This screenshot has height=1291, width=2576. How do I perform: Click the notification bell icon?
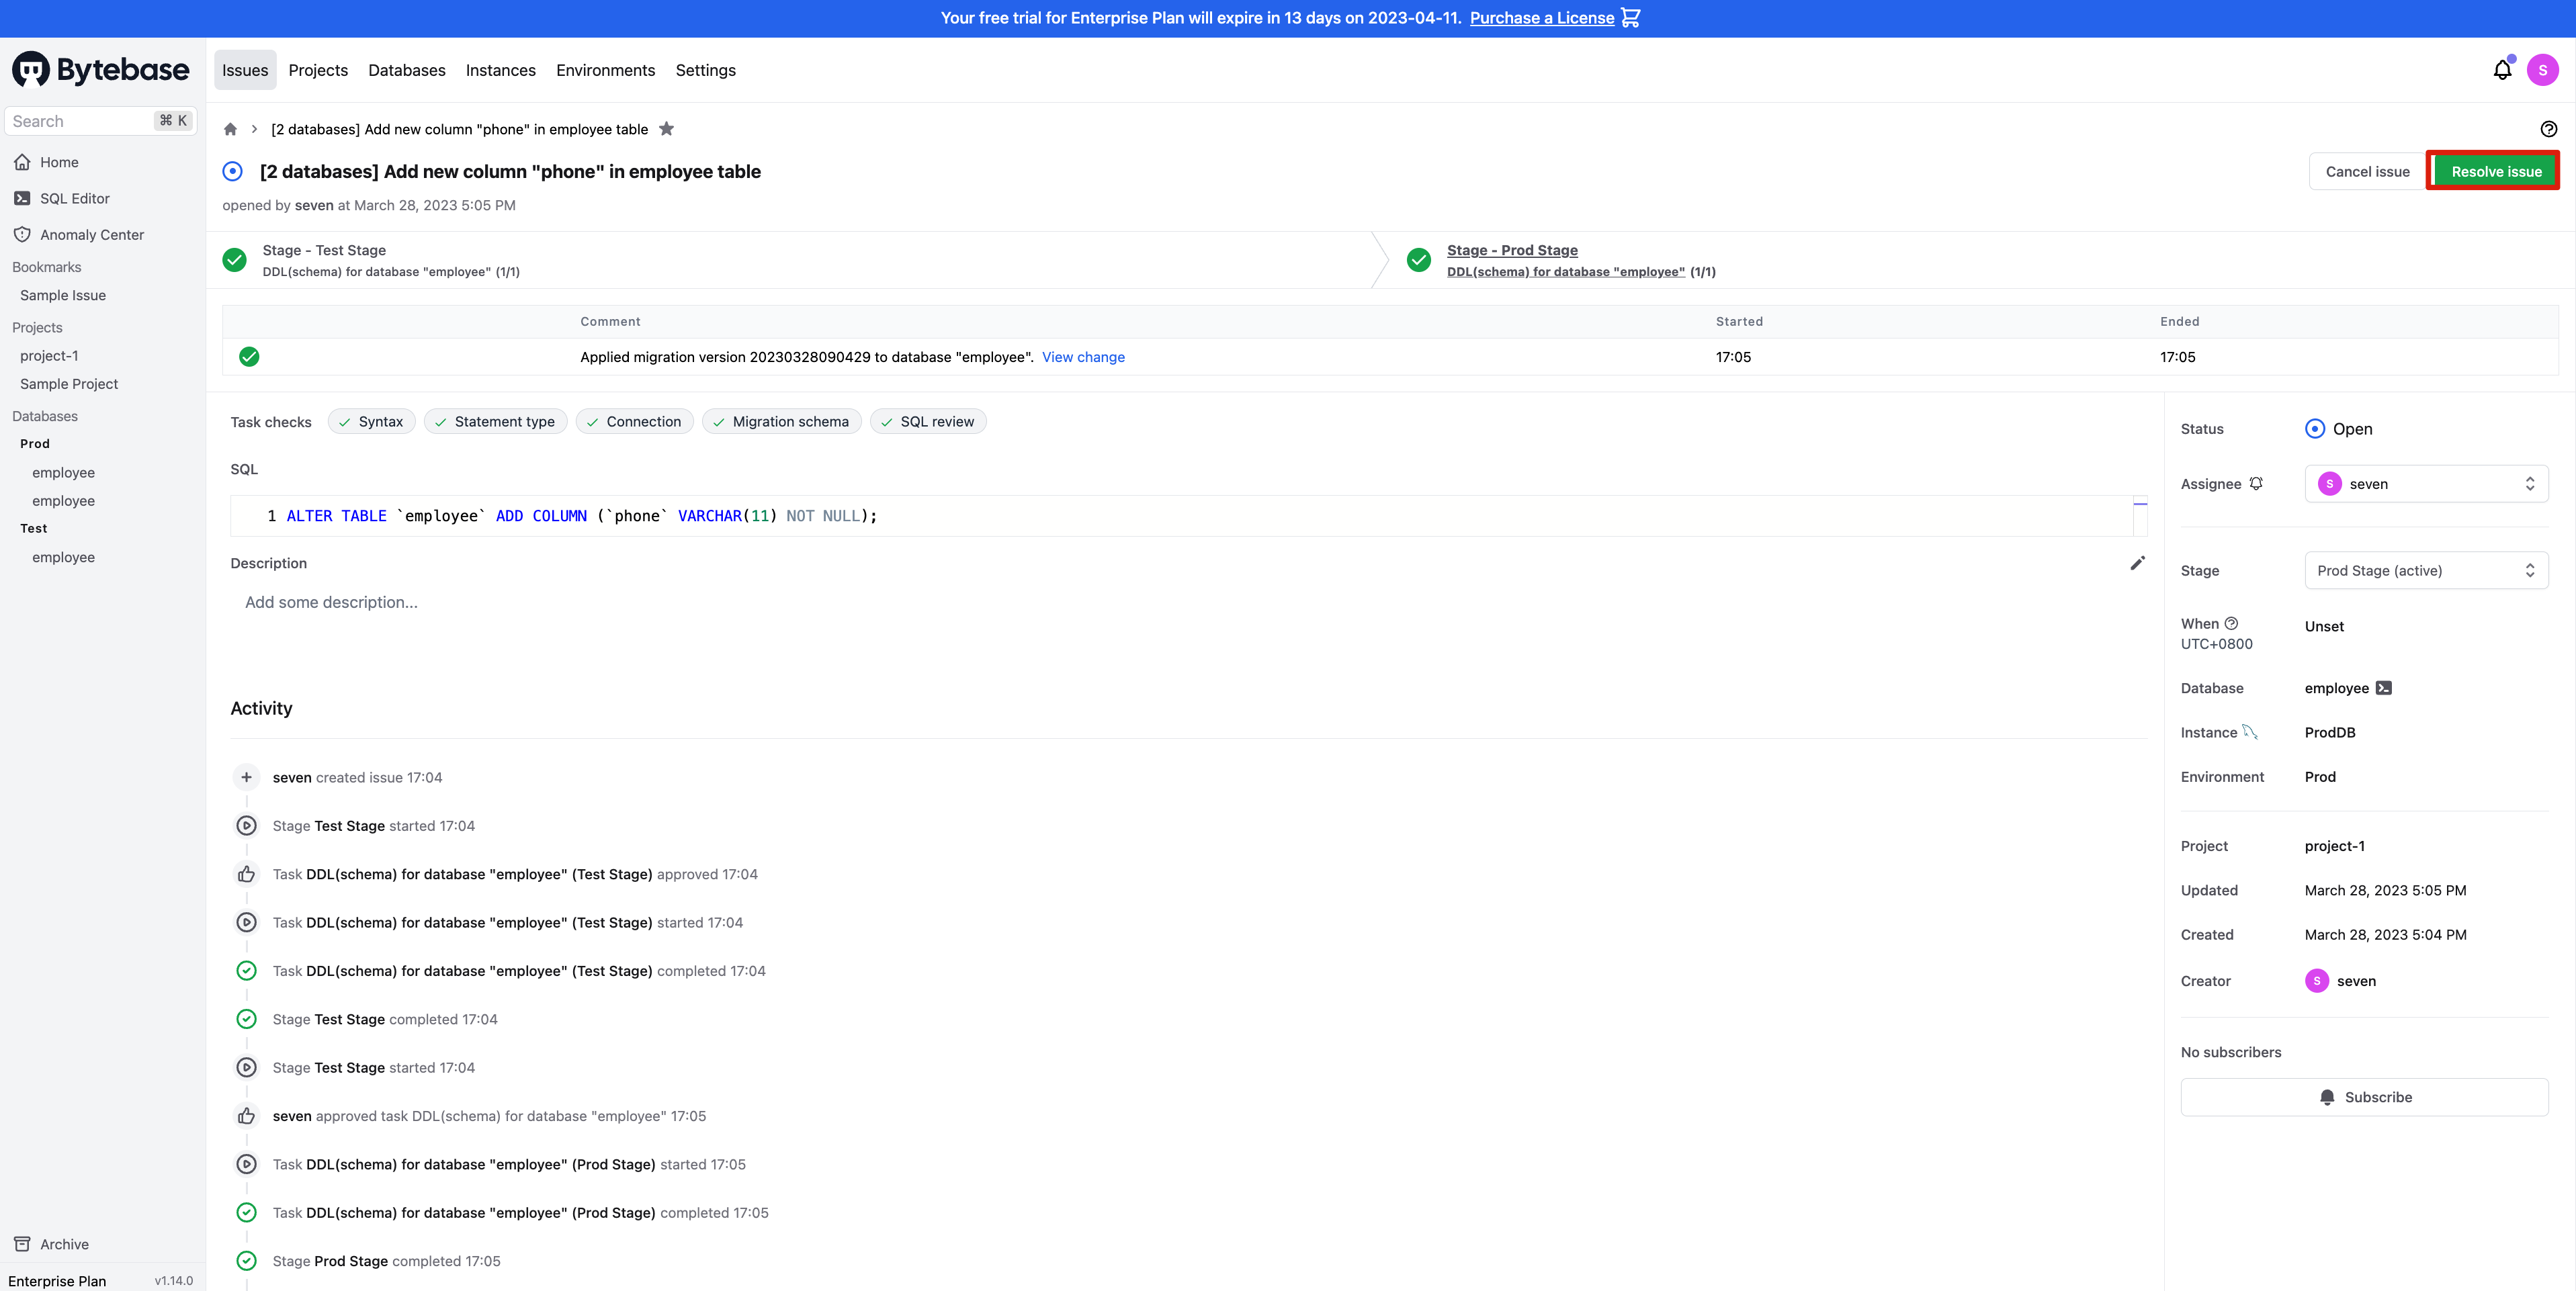[x=2501, y=70]
